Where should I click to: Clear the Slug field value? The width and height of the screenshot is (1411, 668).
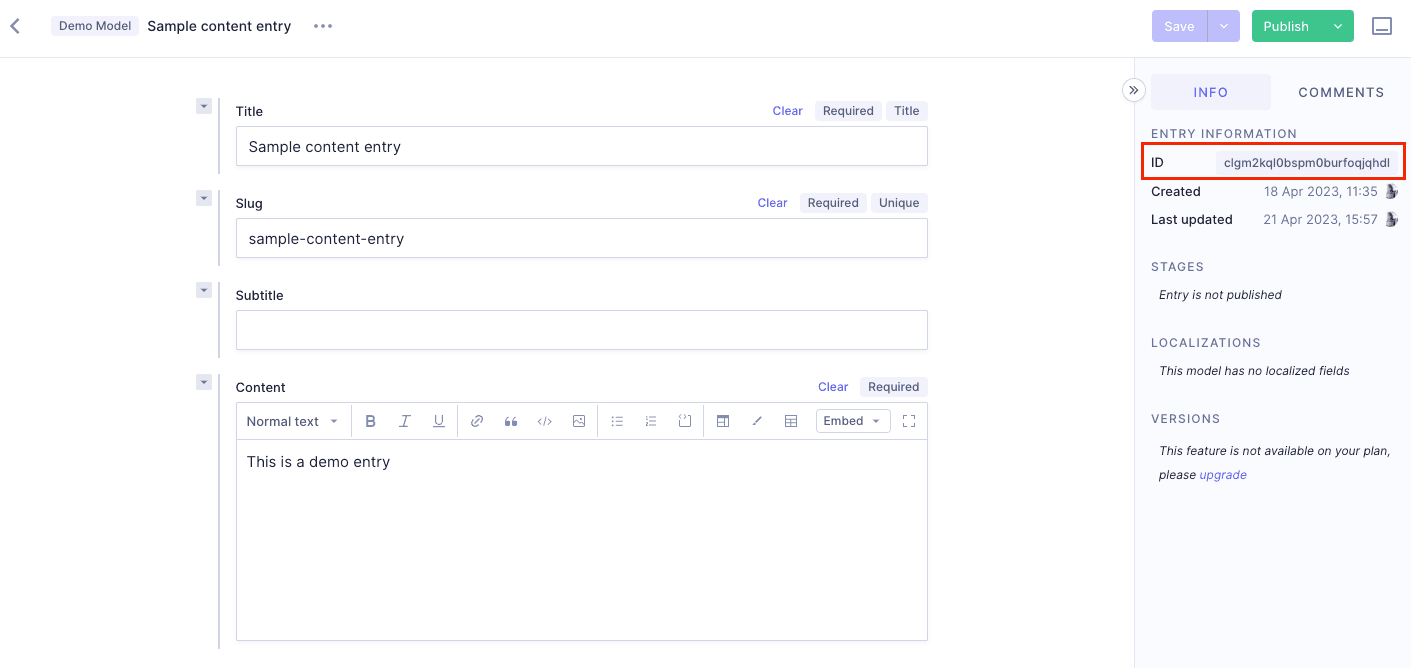772,202
